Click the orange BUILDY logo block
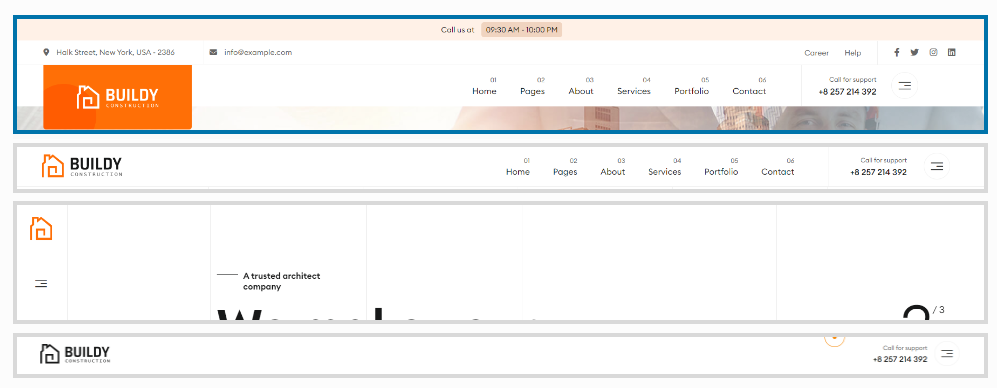This screenshot has width=997, height=388. (x=118, y=97)
